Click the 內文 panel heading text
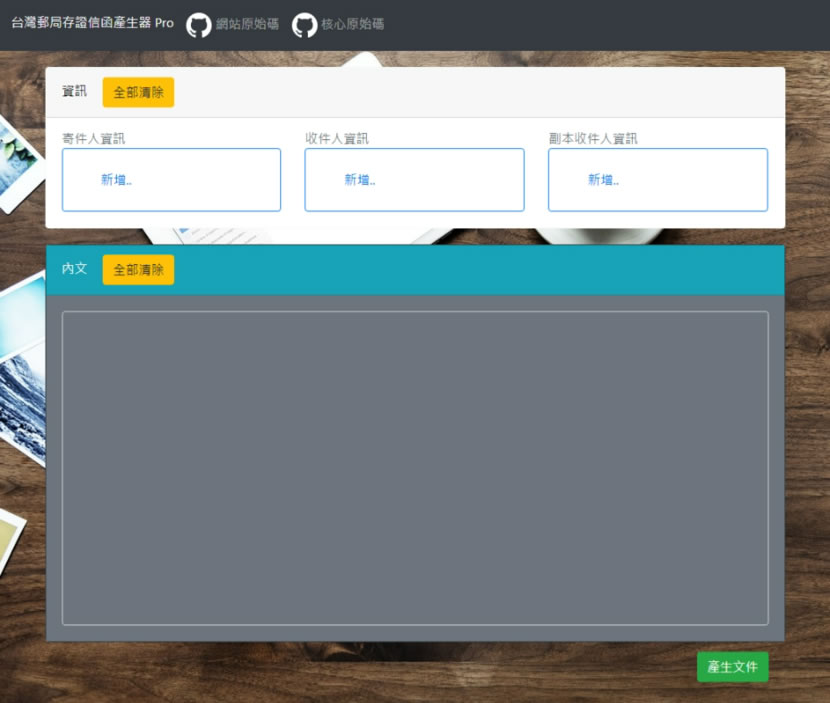This screenshot has height=703, width=830. pyautogui.click(x=74, y=269)
